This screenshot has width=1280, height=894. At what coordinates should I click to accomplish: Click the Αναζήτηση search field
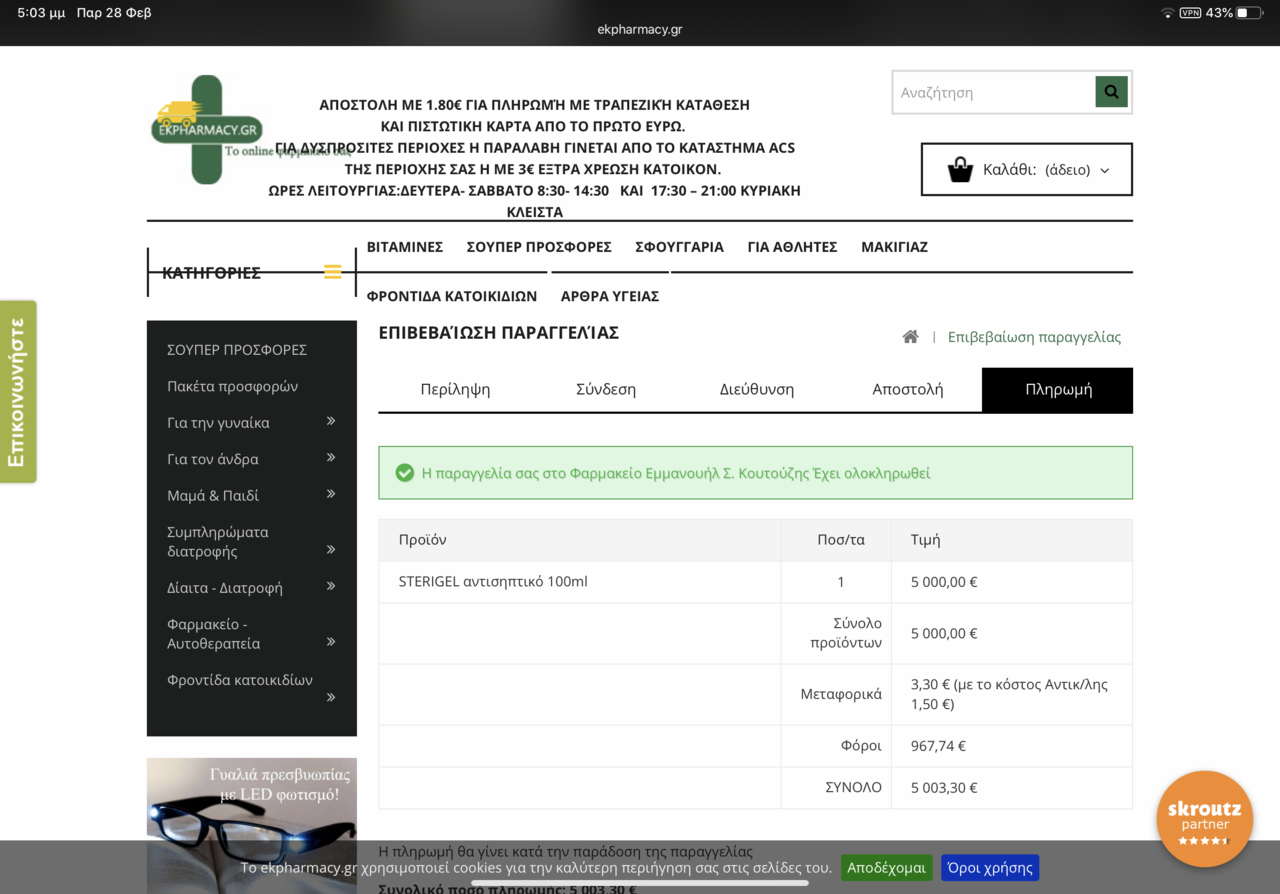coord(994,92)
